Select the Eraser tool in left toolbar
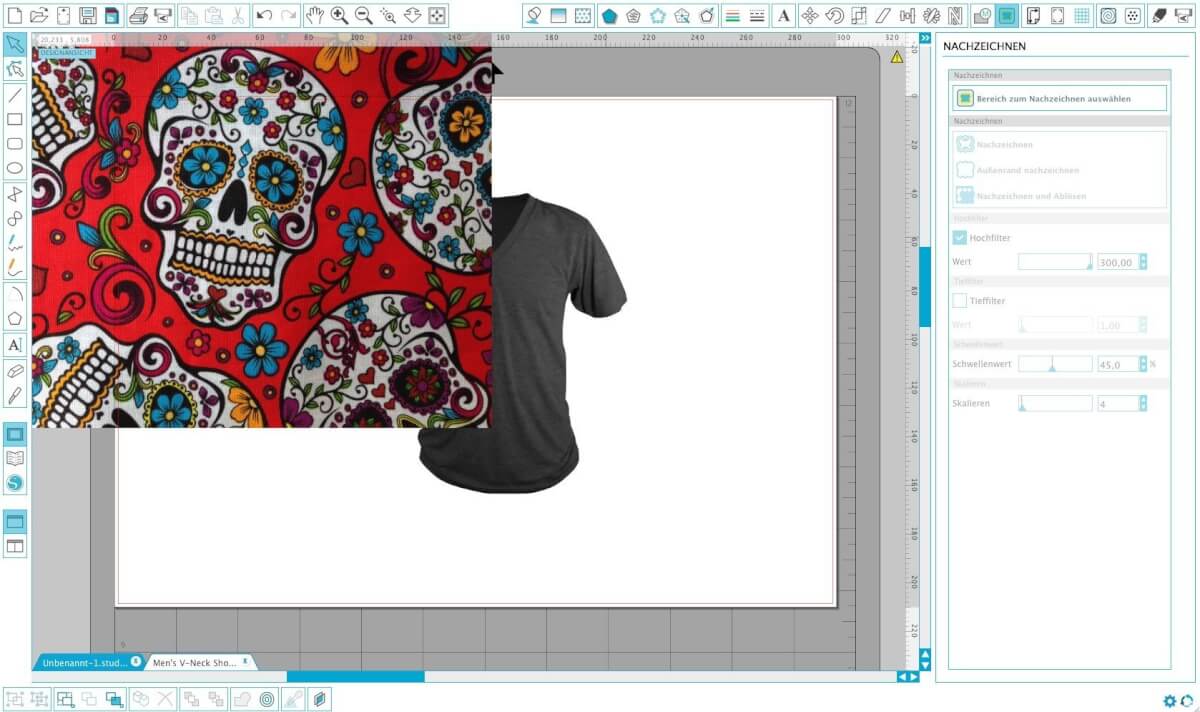 click(x=15, y=371)
